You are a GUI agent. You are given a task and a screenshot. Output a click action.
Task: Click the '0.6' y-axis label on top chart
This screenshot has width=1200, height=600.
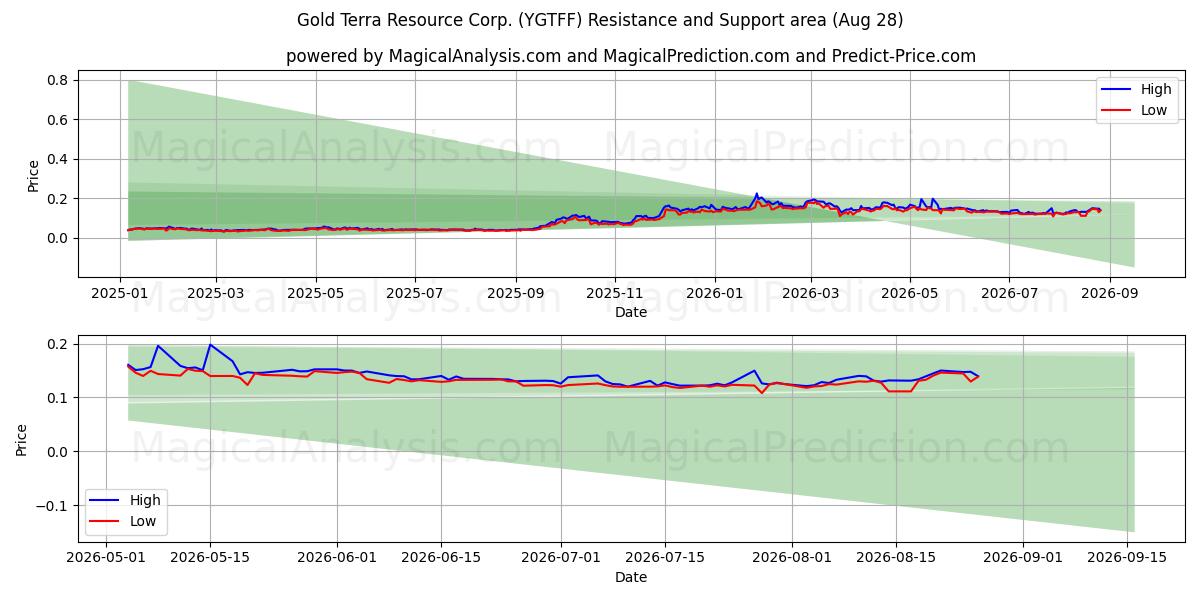[x=57, y=120]
